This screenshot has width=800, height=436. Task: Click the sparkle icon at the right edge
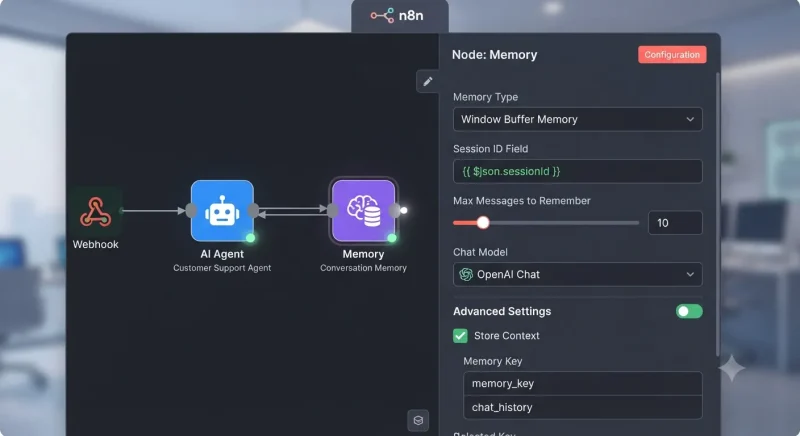point(732,368)
